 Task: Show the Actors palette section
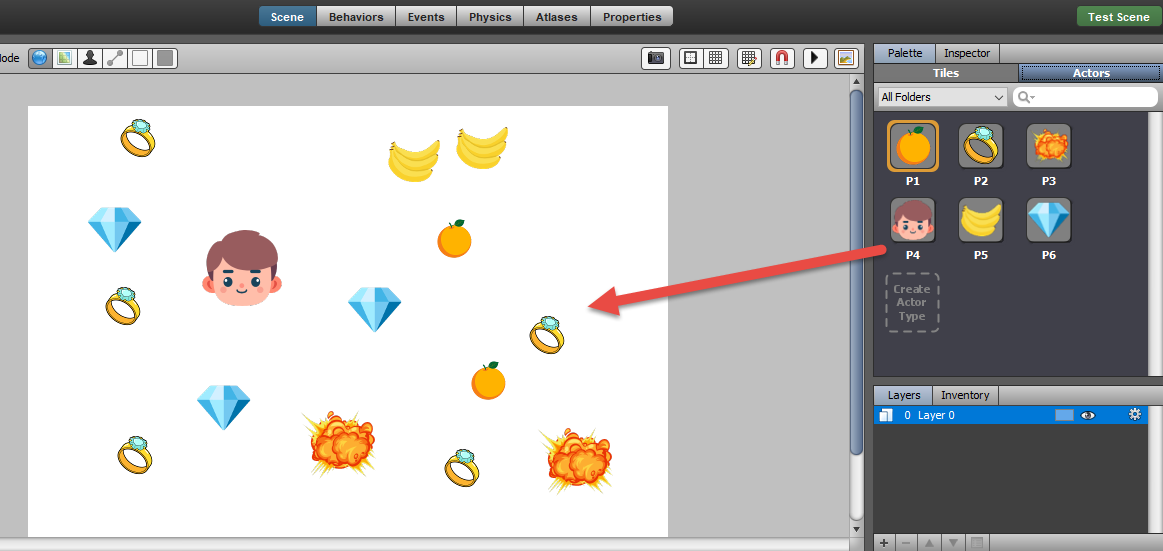1091,73
